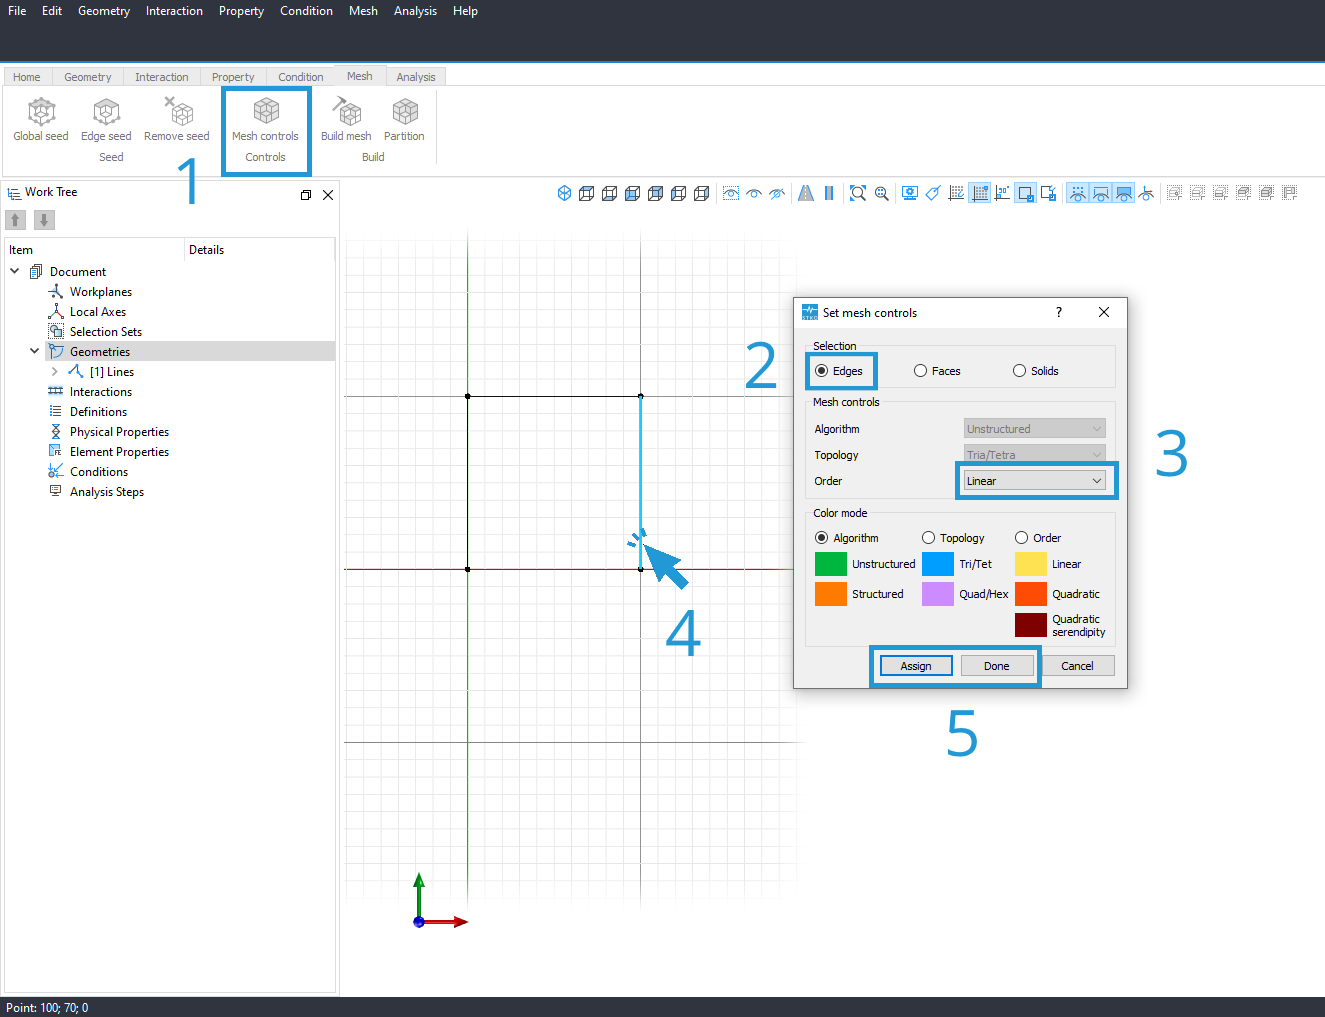This screenshot has height=1017, width=1325.
Task: Click the dialog help question mark
Action: (x=1059, y=312)
